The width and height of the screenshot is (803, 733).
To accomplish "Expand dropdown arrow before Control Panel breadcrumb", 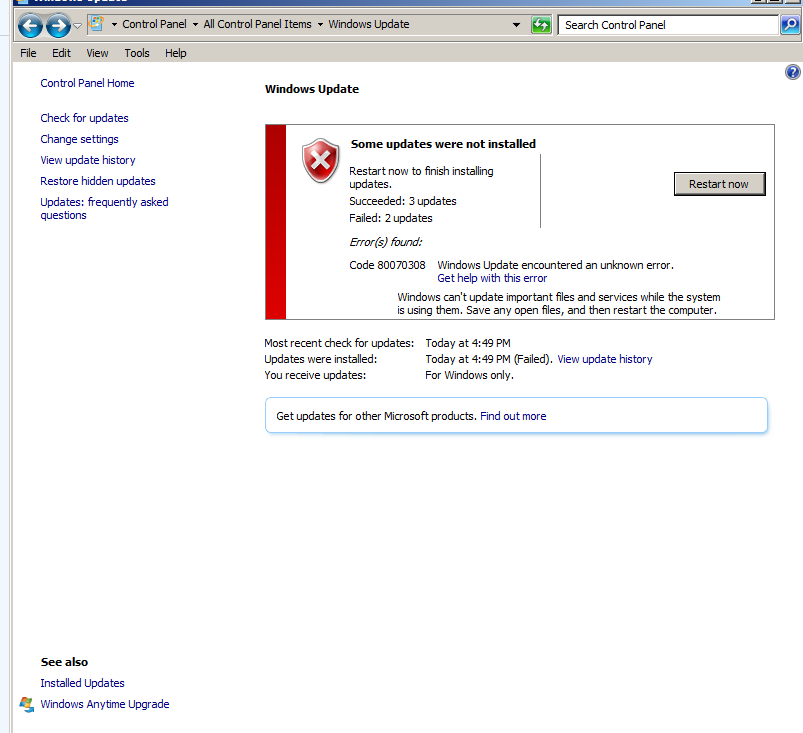I will (x=114, y=25).
